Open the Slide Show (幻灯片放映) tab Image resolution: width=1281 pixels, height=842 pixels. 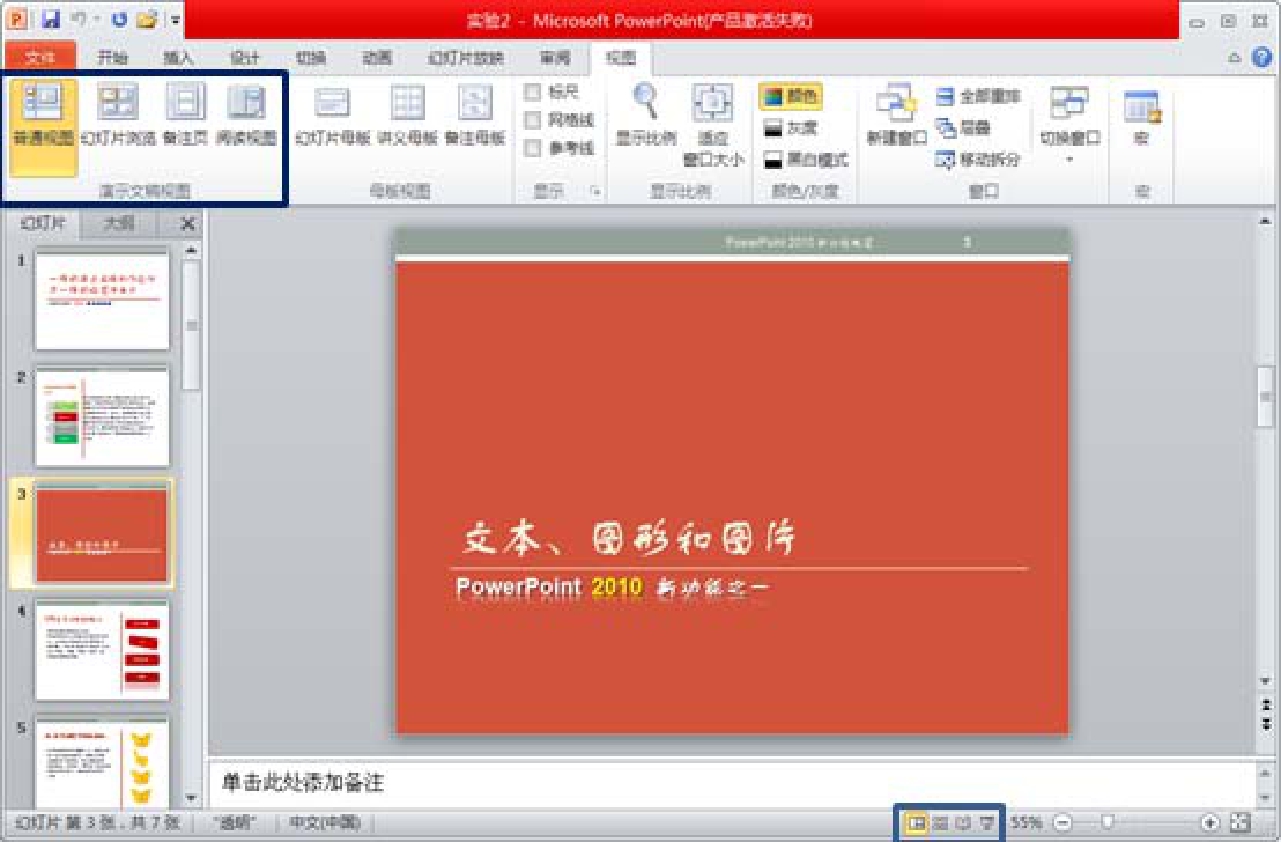point(466,58)
